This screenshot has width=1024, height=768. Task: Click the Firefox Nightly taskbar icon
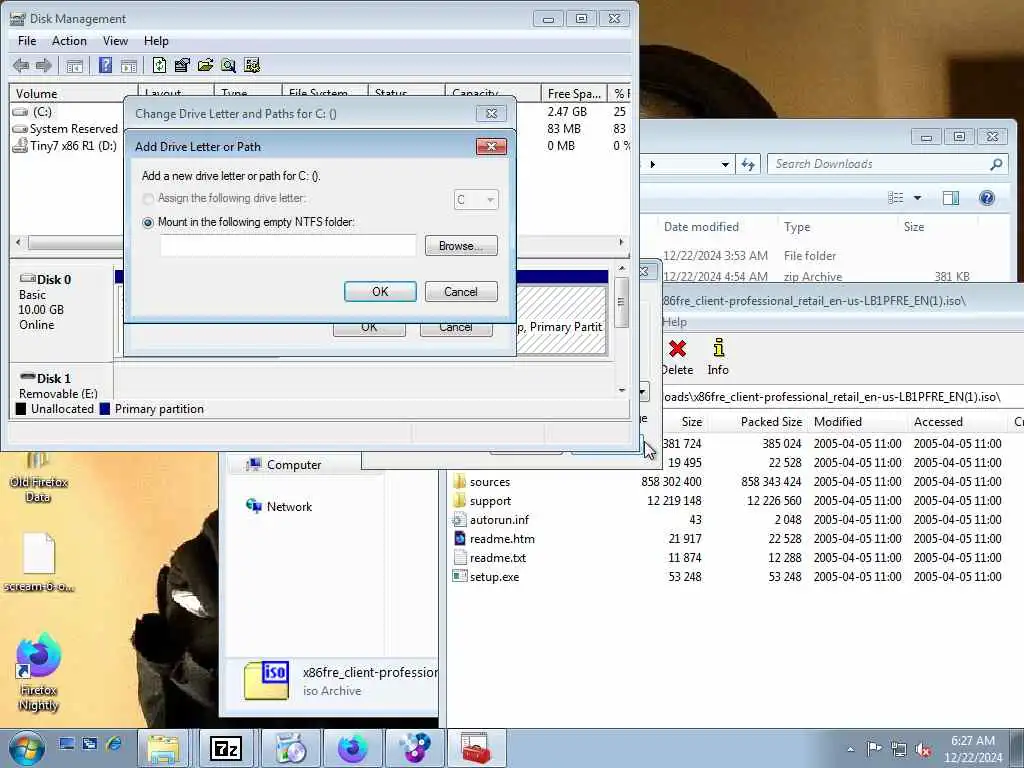[x=353, y=748]
